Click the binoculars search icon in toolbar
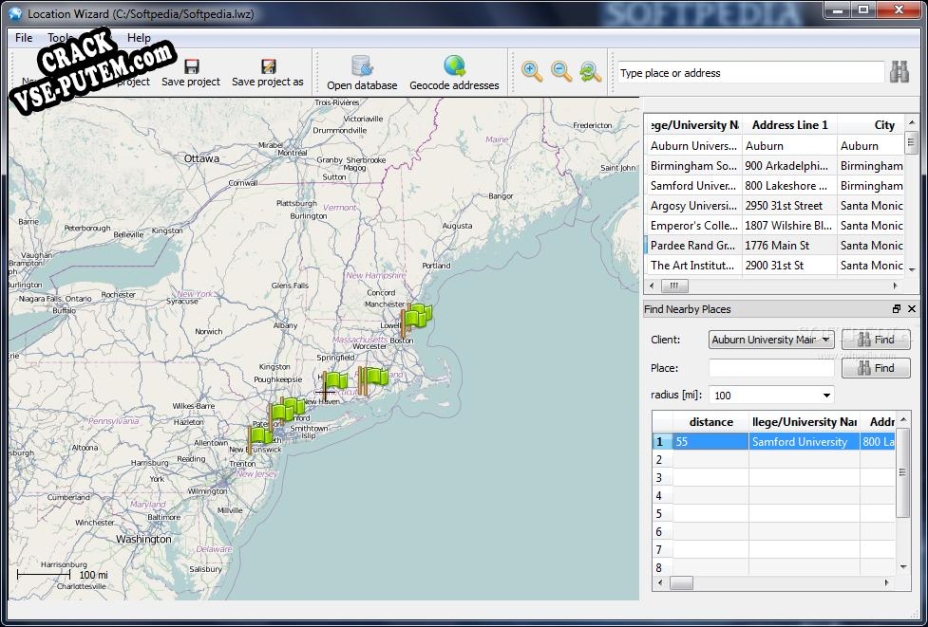Screen dimensions: 928x627 [x=899, y=72]
